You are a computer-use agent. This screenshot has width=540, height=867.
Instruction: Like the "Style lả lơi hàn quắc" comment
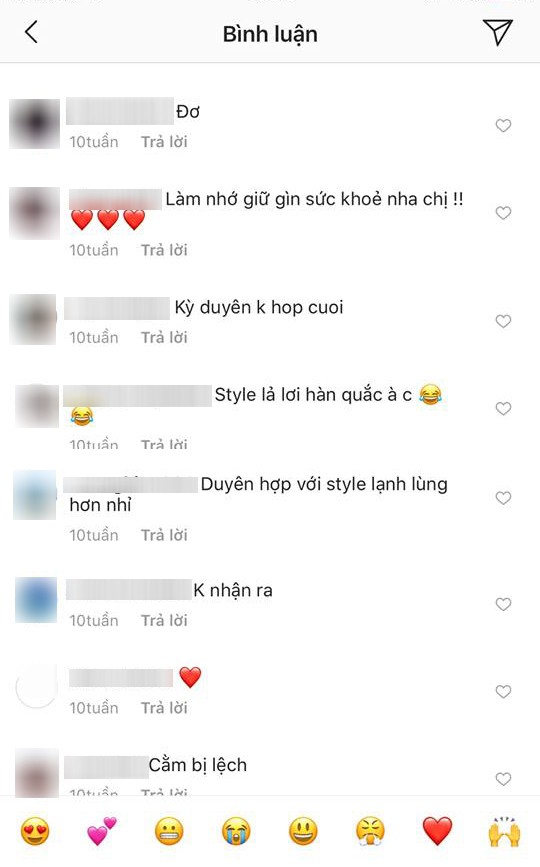pos(503,409)
